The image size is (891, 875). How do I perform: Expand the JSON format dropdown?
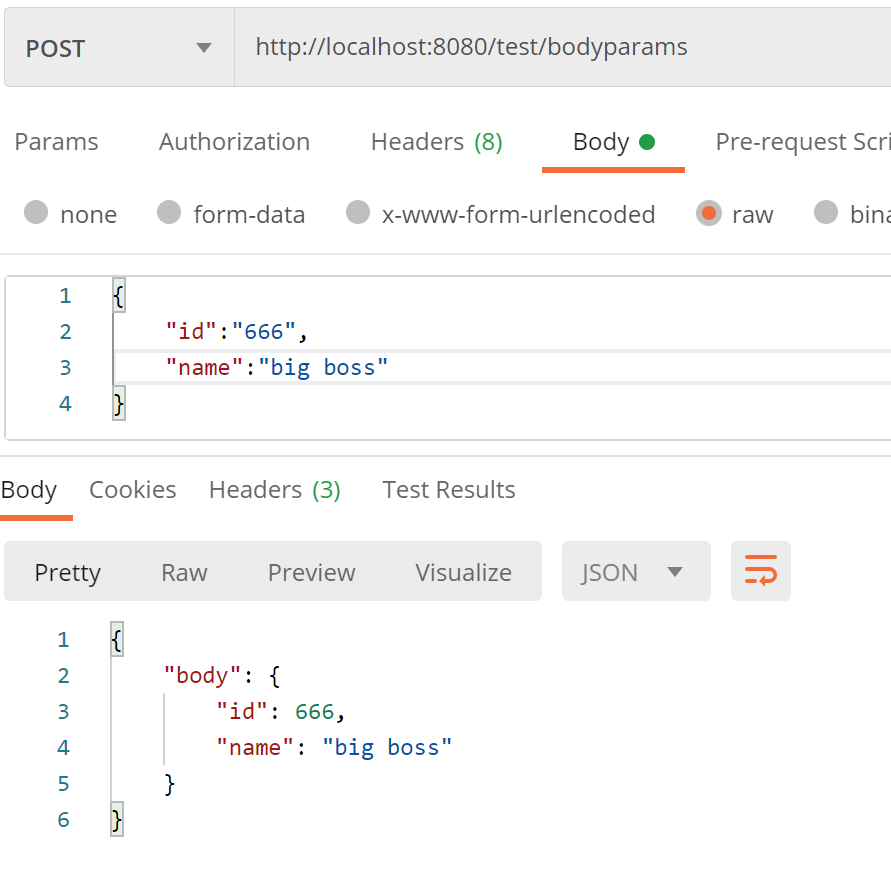[x=635, y=572]
